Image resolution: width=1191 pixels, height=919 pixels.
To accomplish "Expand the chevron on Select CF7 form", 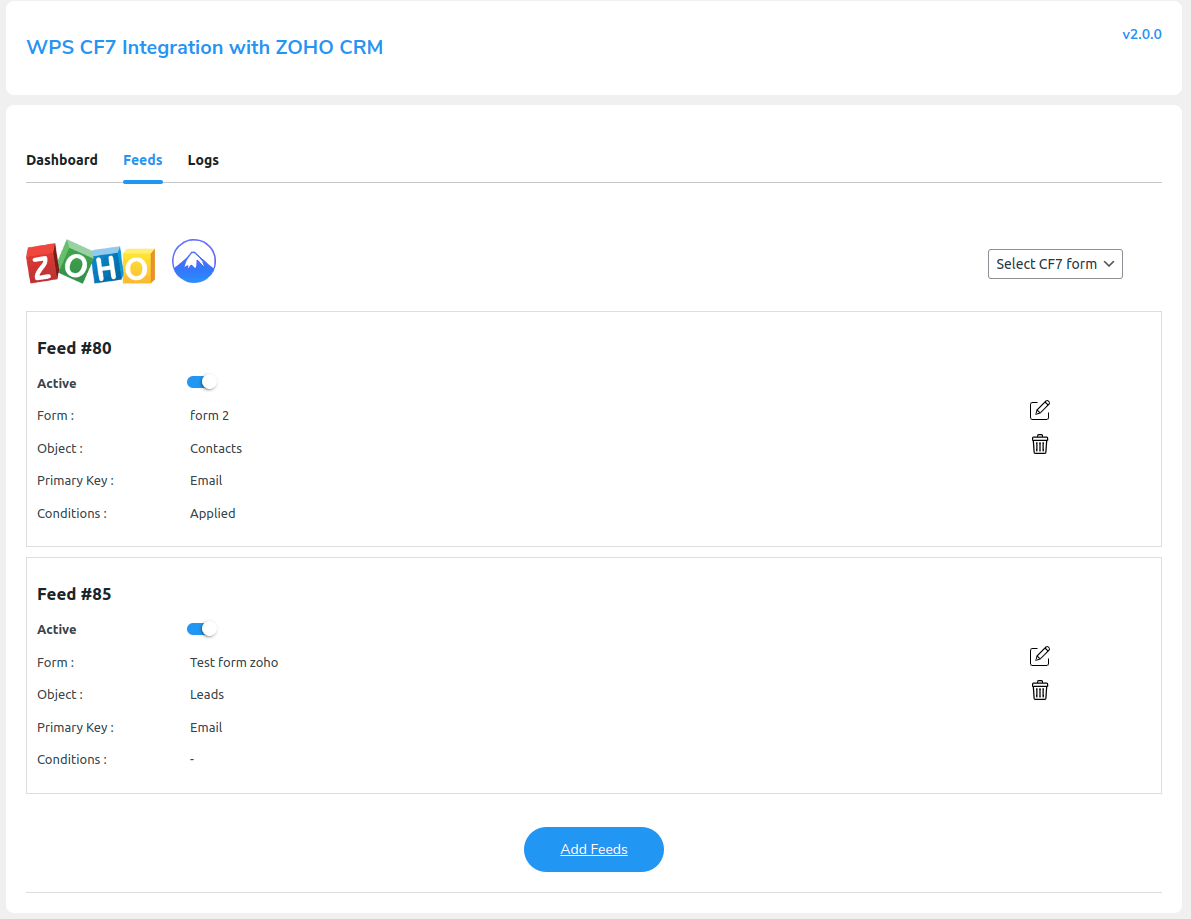I will click(x=1108, y=264).
